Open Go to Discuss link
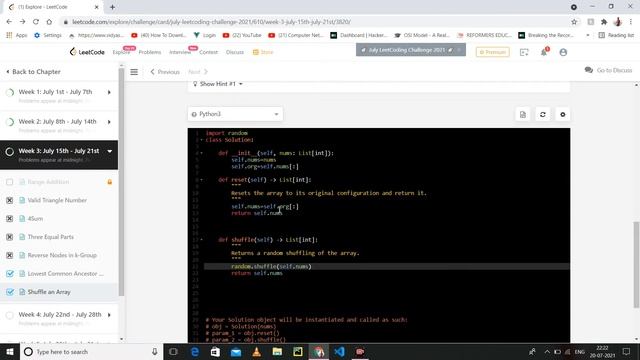This screenshot has width=640, height=360. (x=609, y=70)
